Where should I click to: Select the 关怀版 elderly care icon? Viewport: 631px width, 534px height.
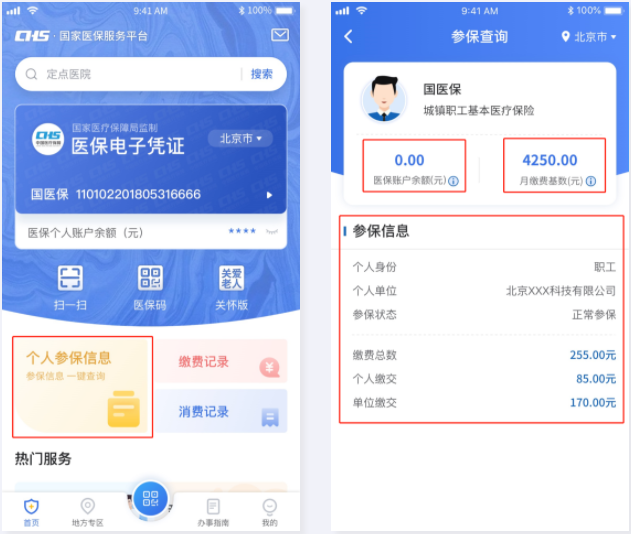[x=231, y=278]
